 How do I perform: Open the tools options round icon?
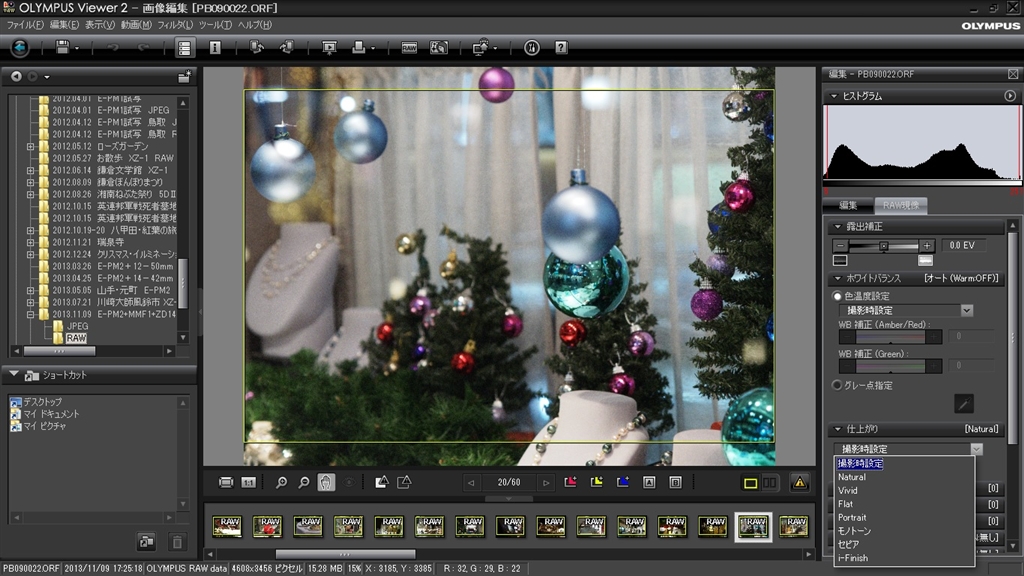pyautogui.click(x=532, y=48)
